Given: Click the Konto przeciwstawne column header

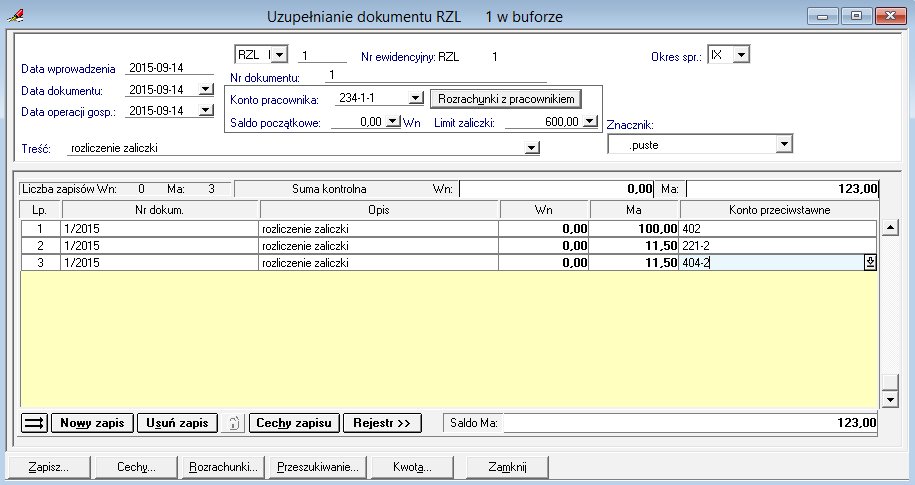Looking at the screenshot, I should 780,210.
